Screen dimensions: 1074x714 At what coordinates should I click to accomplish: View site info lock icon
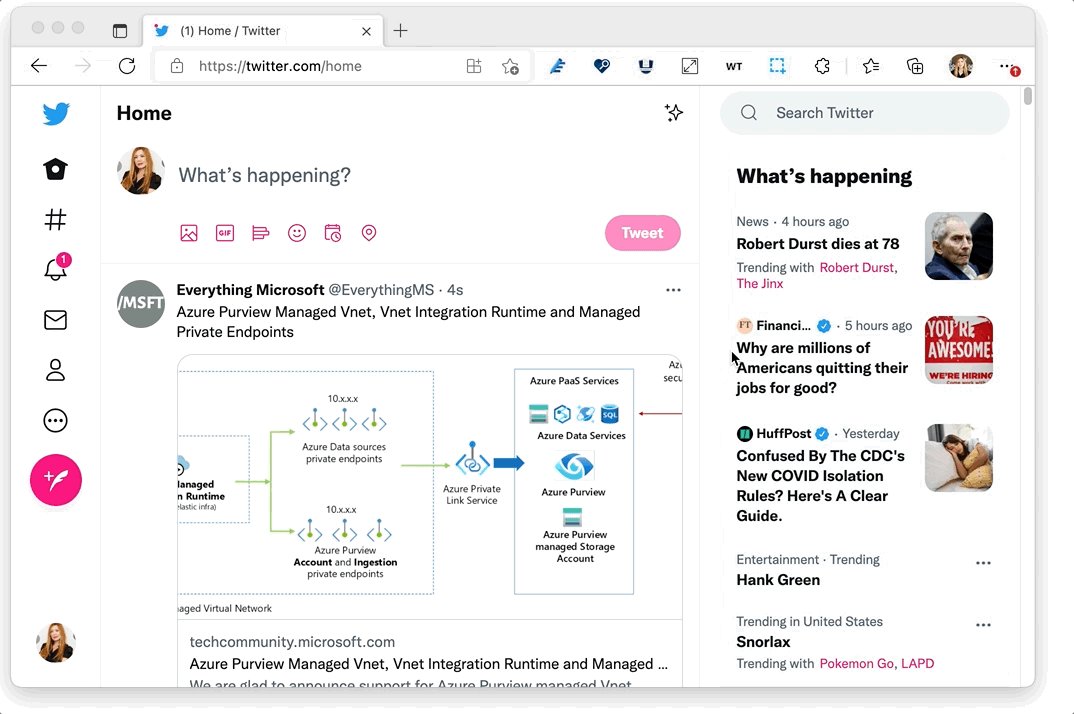(177, 66)
